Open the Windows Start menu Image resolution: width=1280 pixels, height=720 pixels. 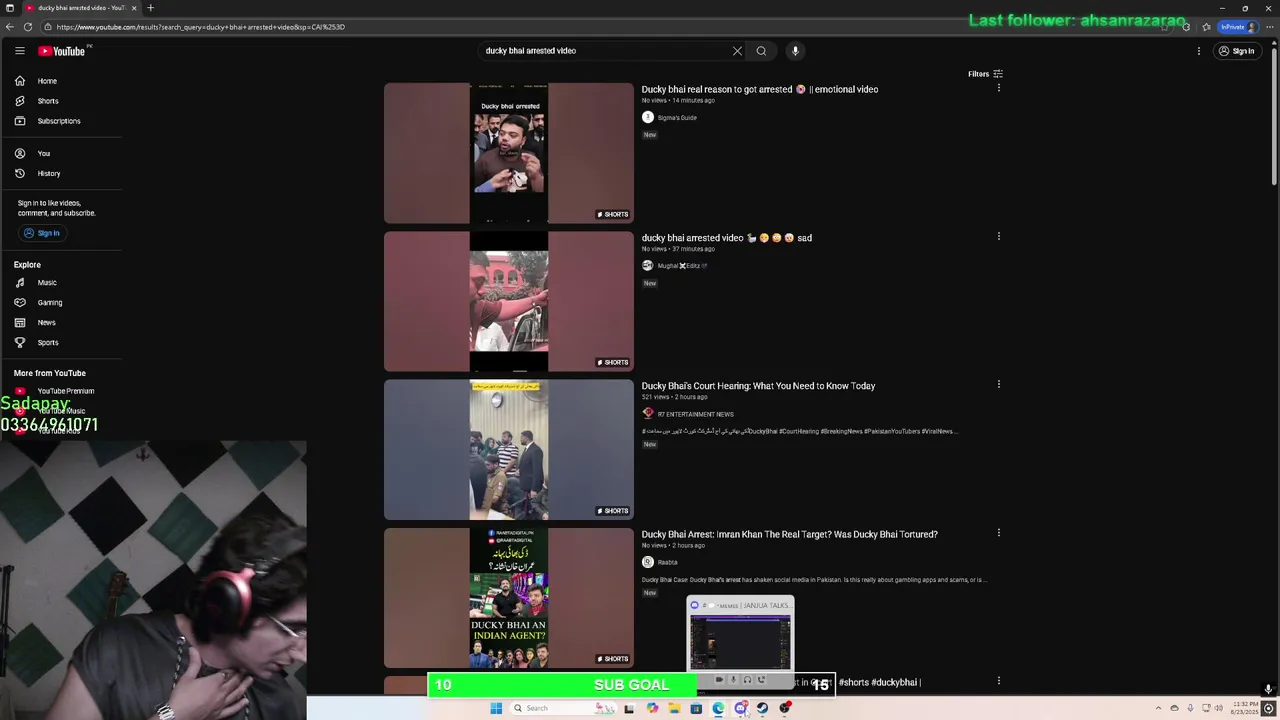tap(496, 708)
